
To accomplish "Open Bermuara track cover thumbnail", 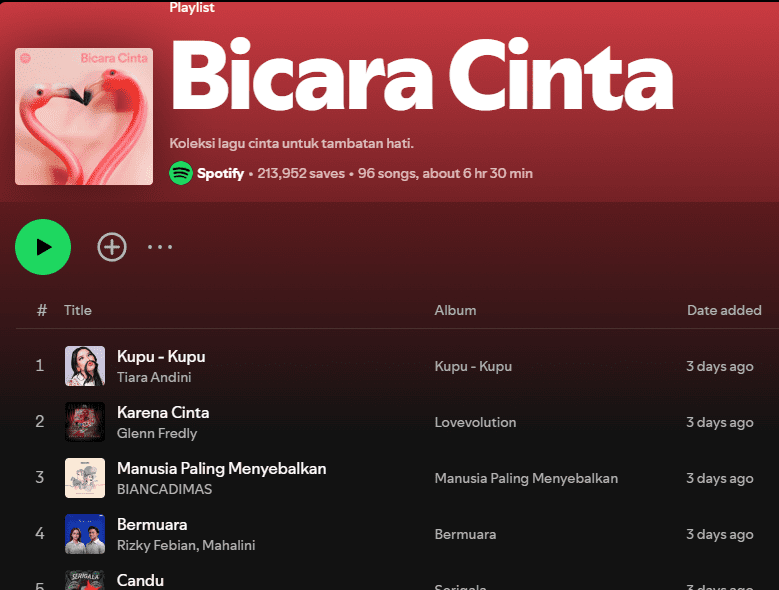I will (85, 534).
